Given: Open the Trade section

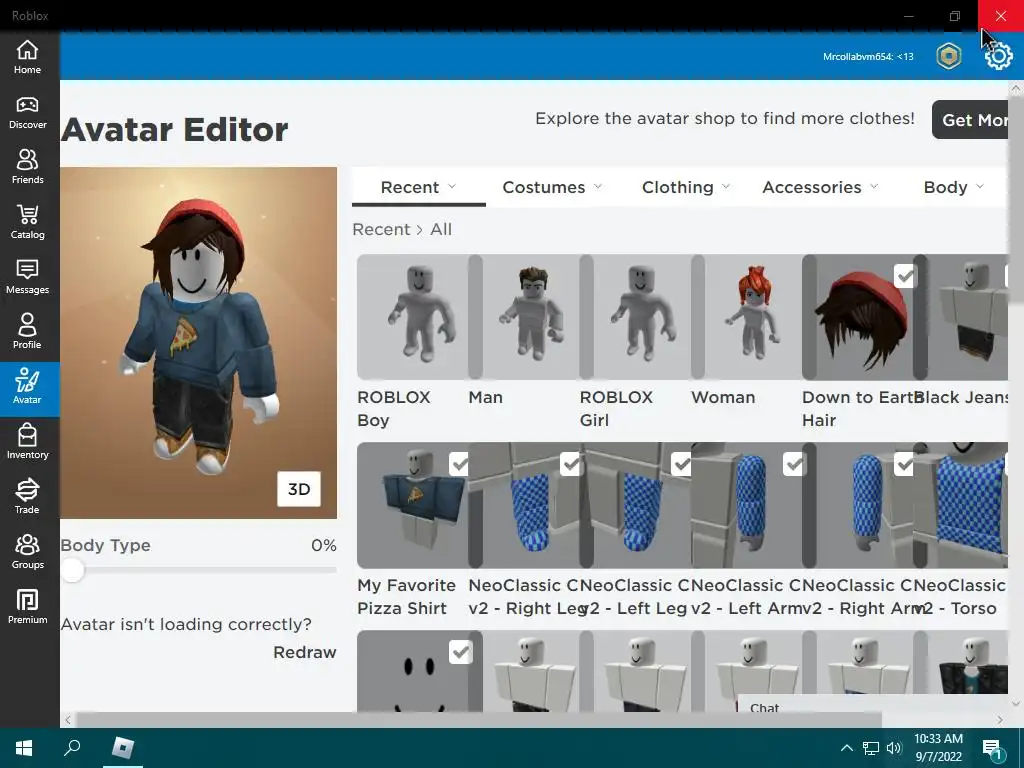Looking at the screenshot, I should coord(27,498).
